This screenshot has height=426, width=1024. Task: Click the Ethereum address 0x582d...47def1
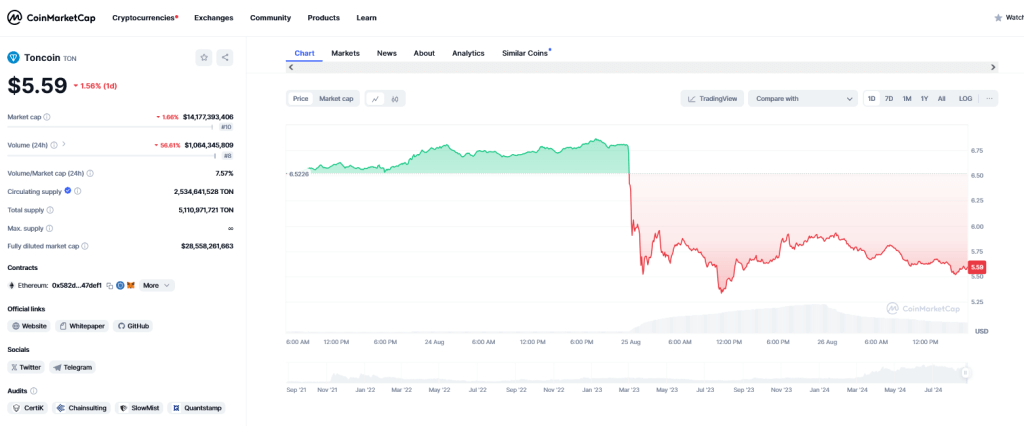point(77,286)
